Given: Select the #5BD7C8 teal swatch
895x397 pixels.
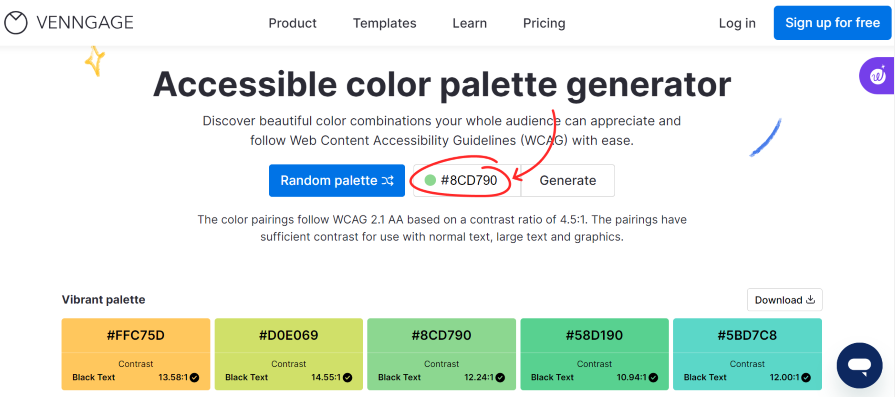Looking at the screenshot, I should (748, 354).
